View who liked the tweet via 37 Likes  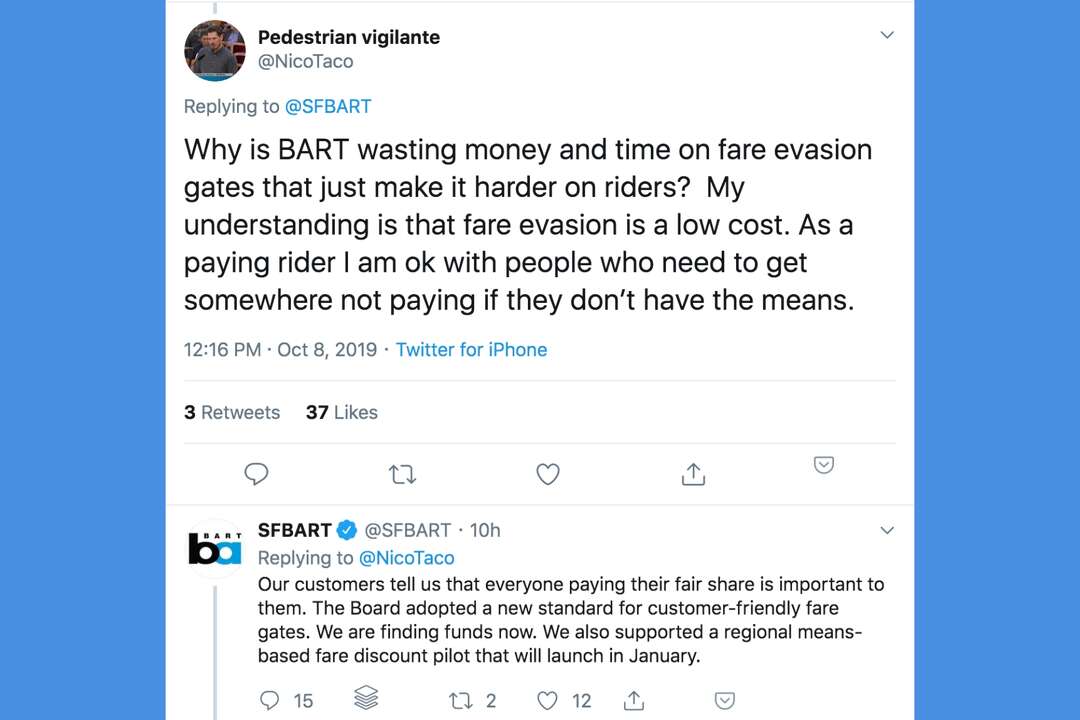pyautogui.click(x=341, y=412)
